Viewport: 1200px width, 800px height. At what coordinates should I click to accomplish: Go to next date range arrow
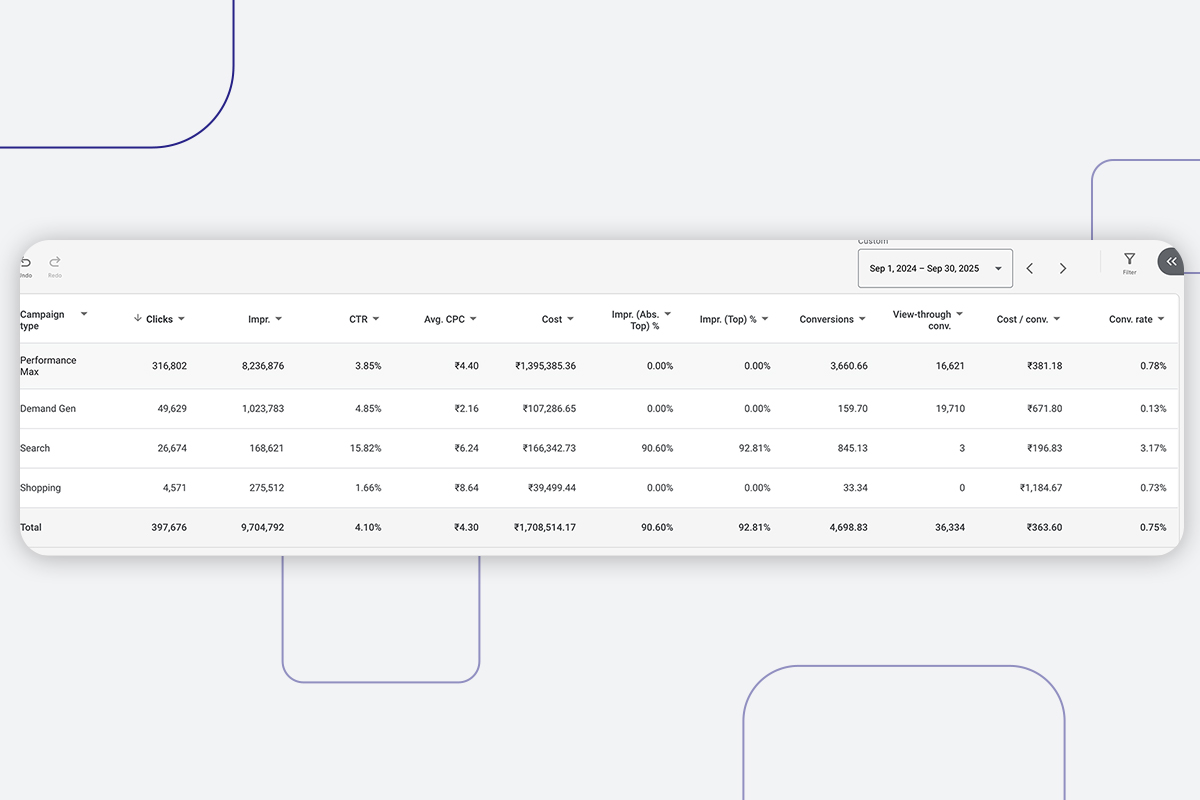click(x=1063, y=269)
